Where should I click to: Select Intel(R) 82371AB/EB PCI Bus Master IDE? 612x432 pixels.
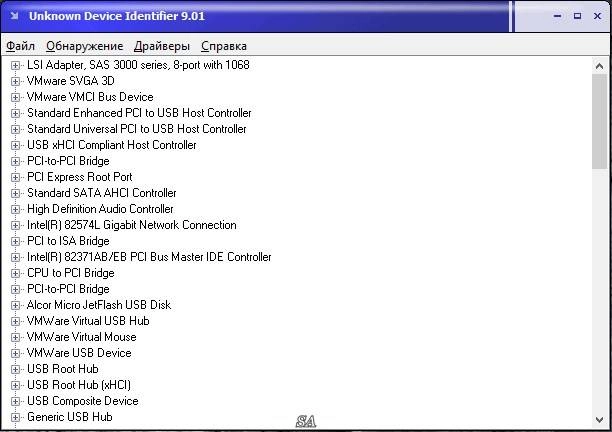pyautogui.click(x=149, y=257)
